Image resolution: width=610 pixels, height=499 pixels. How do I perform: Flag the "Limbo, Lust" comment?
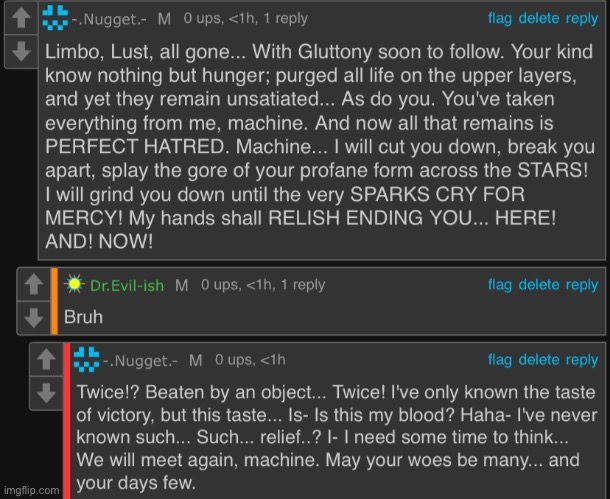tap(500, 18)
